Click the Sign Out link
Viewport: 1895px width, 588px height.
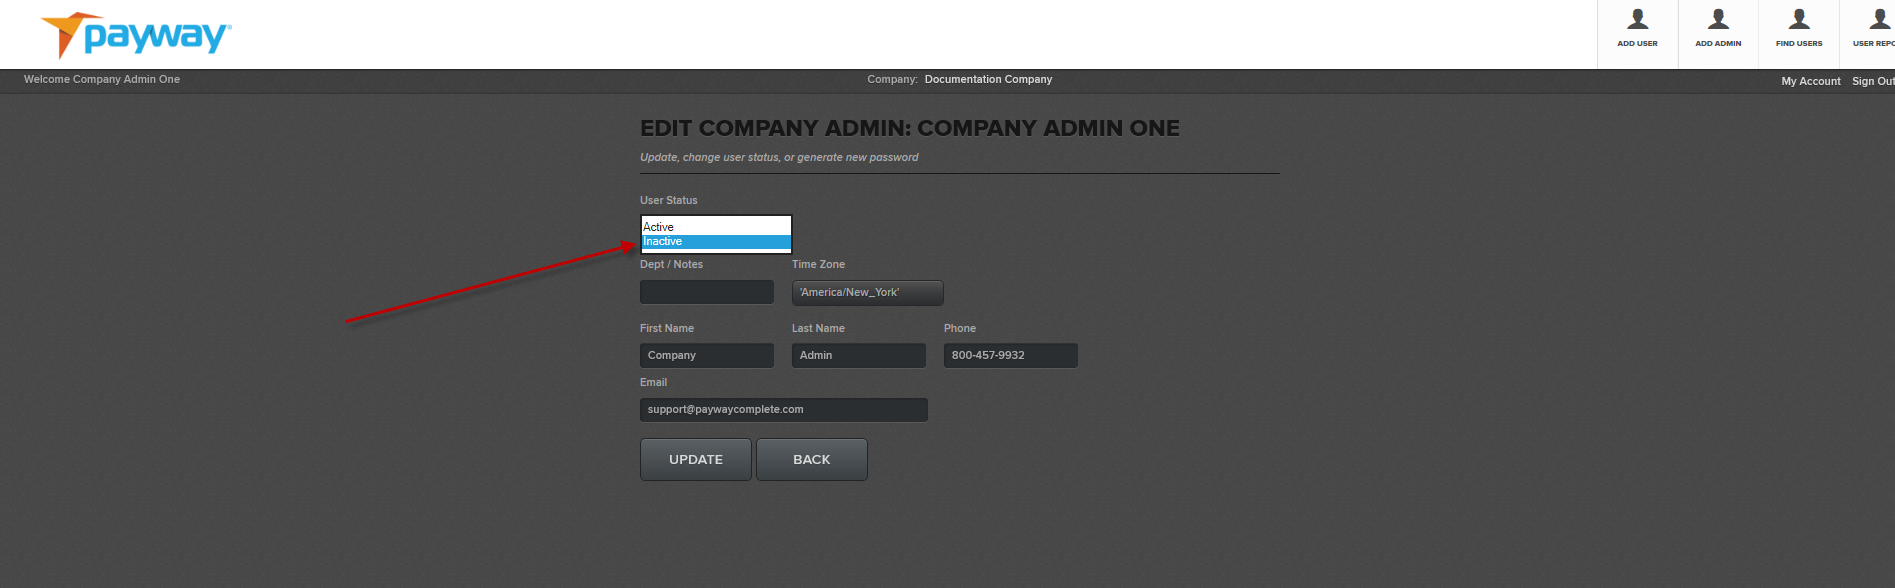(x=1872, y=81)
